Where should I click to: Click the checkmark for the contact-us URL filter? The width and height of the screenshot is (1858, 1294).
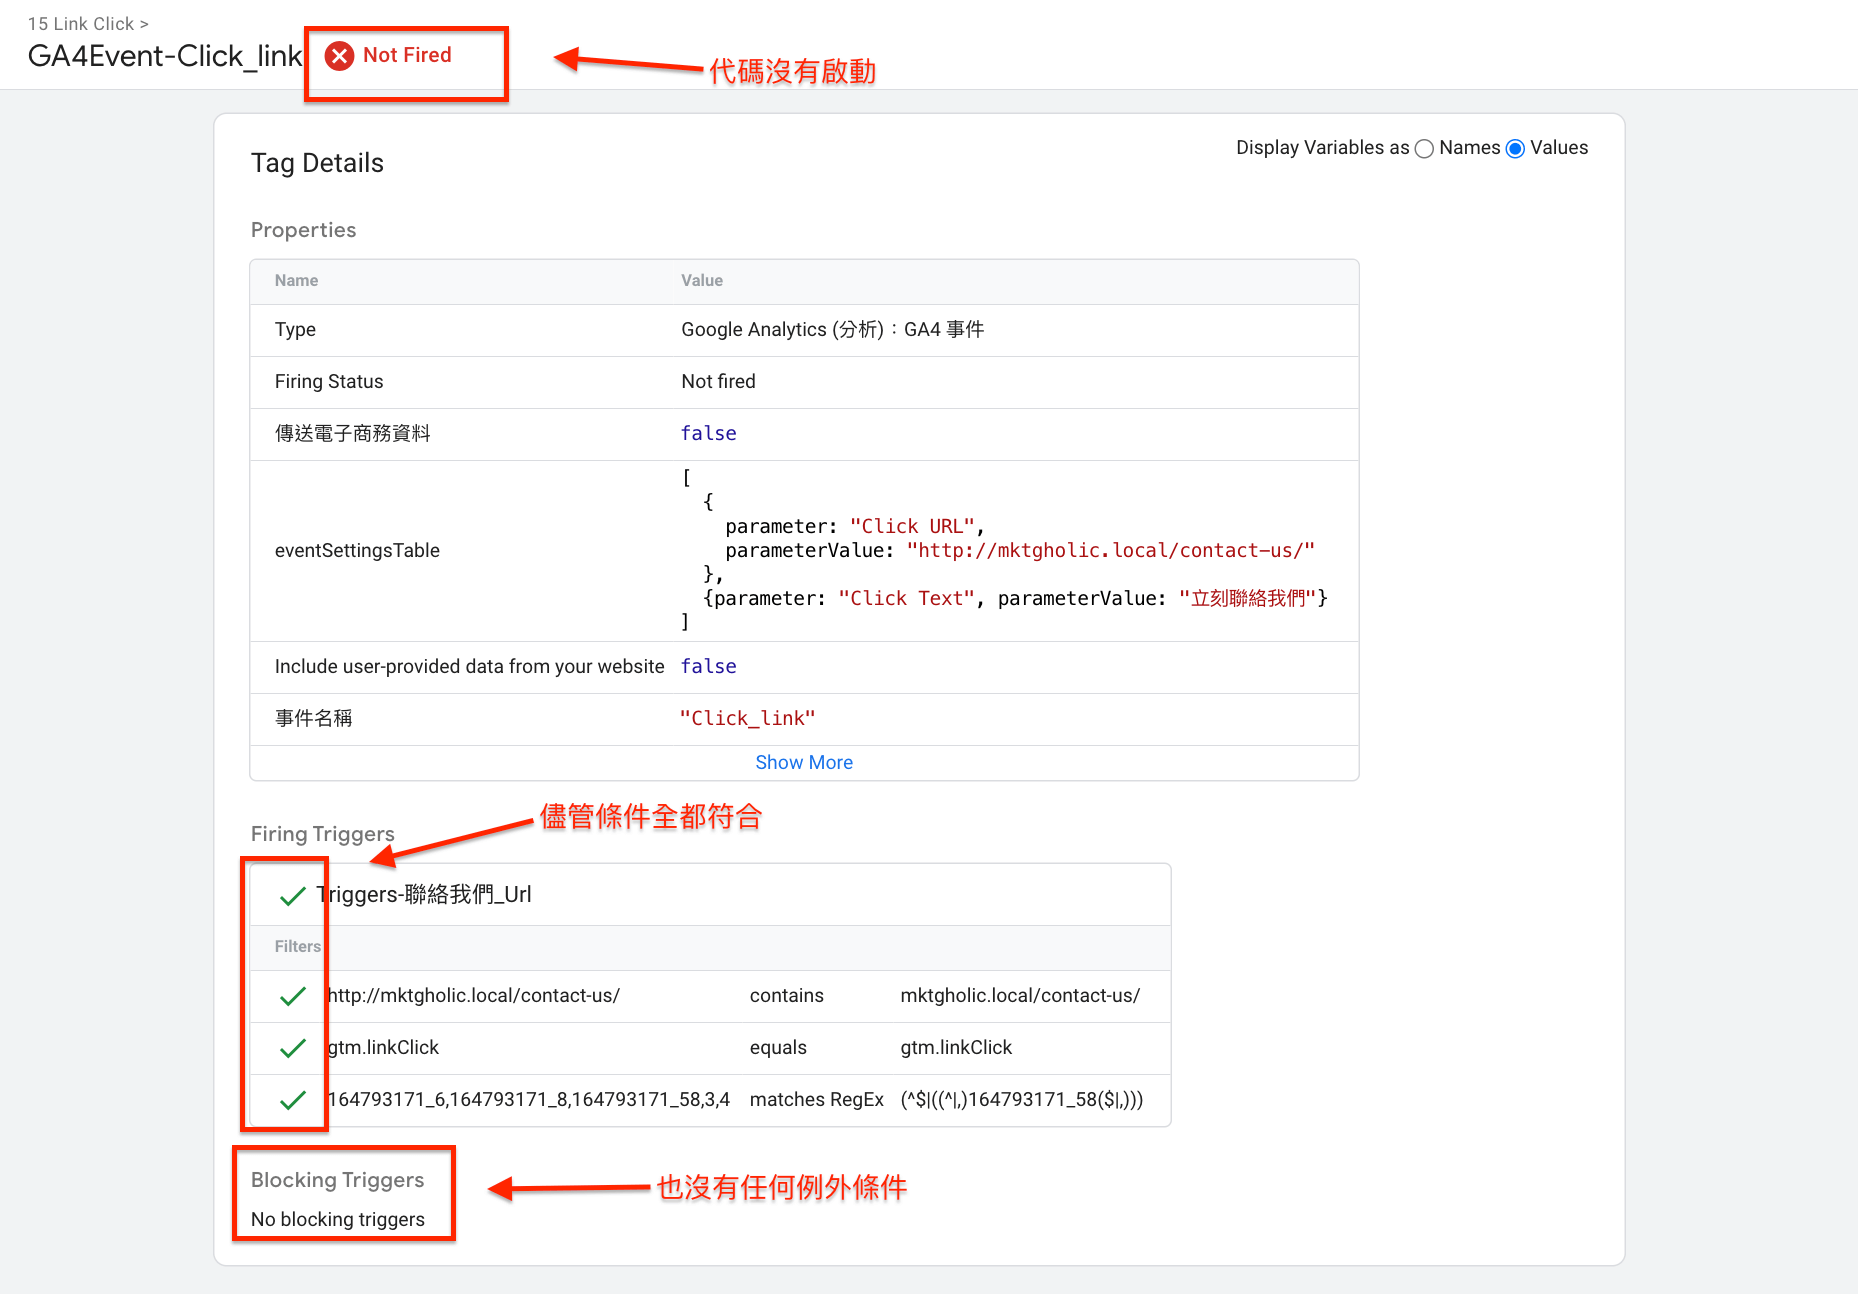pos(292,996)
